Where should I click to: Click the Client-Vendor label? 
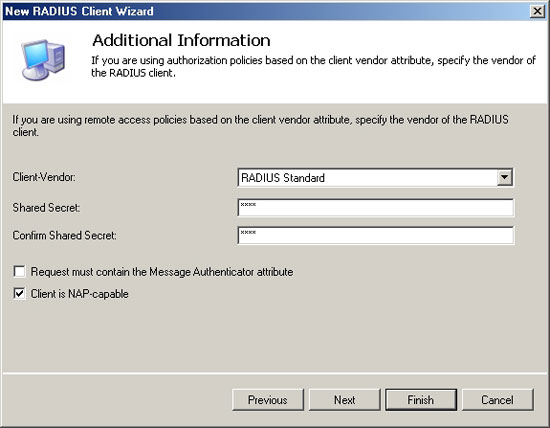(44, 177)
